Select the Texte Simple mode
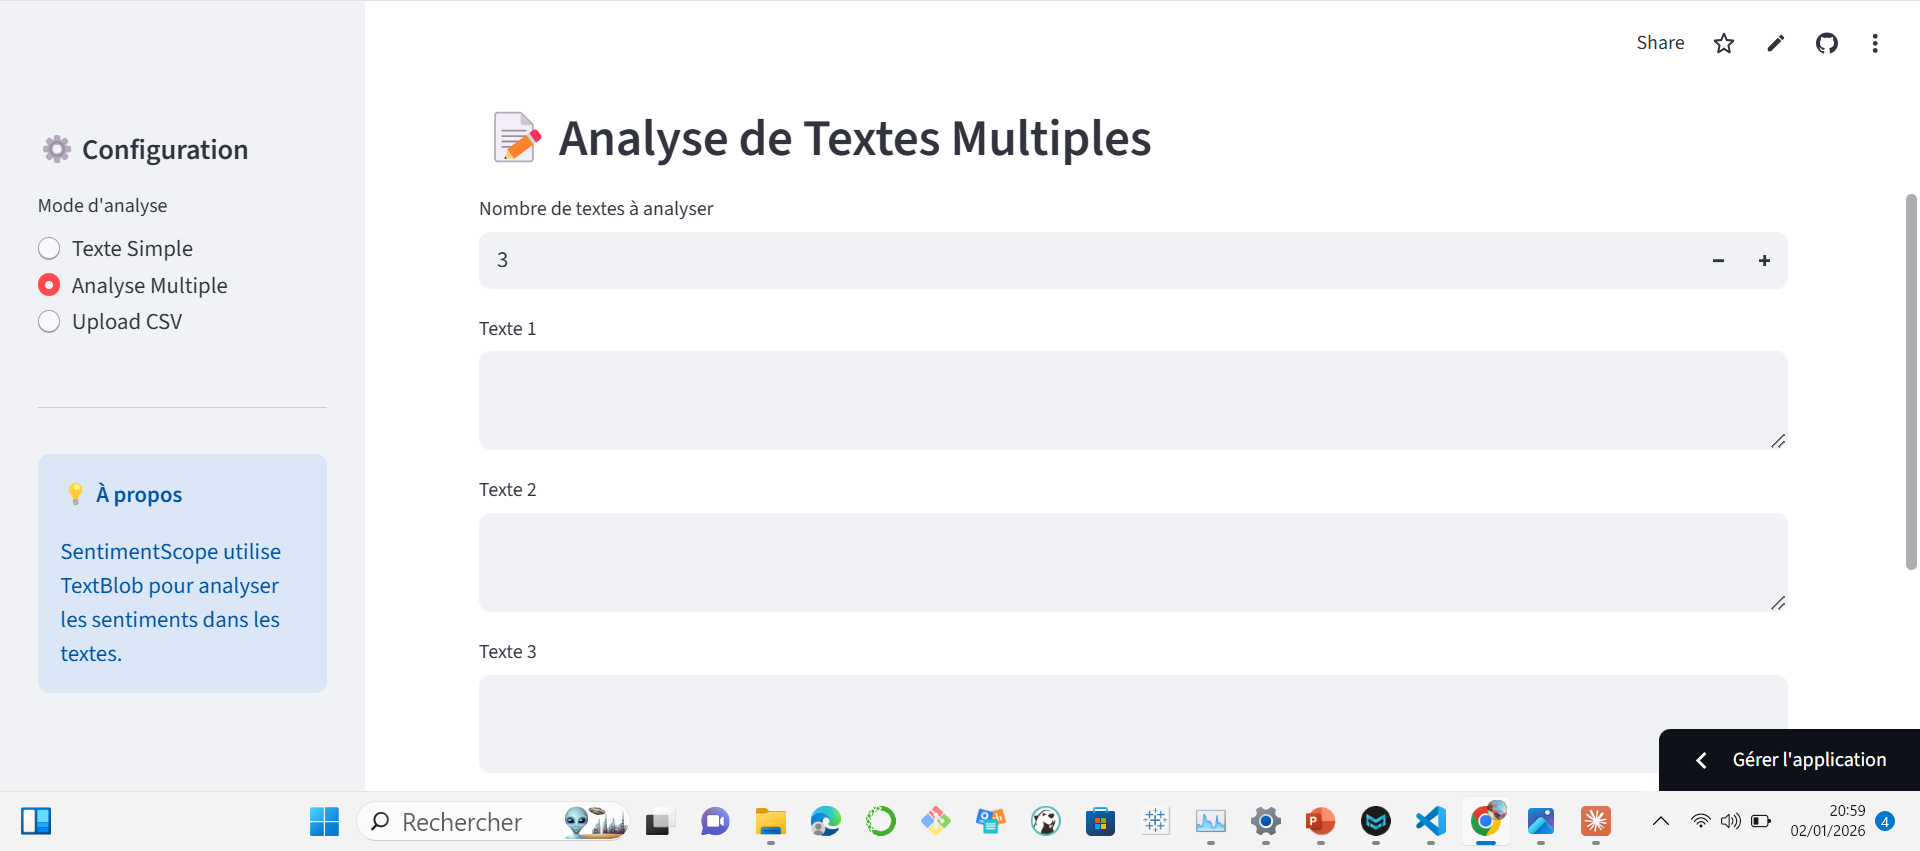Image resolution: width=1920 pixels, height=851 pixels. (49, 248)
